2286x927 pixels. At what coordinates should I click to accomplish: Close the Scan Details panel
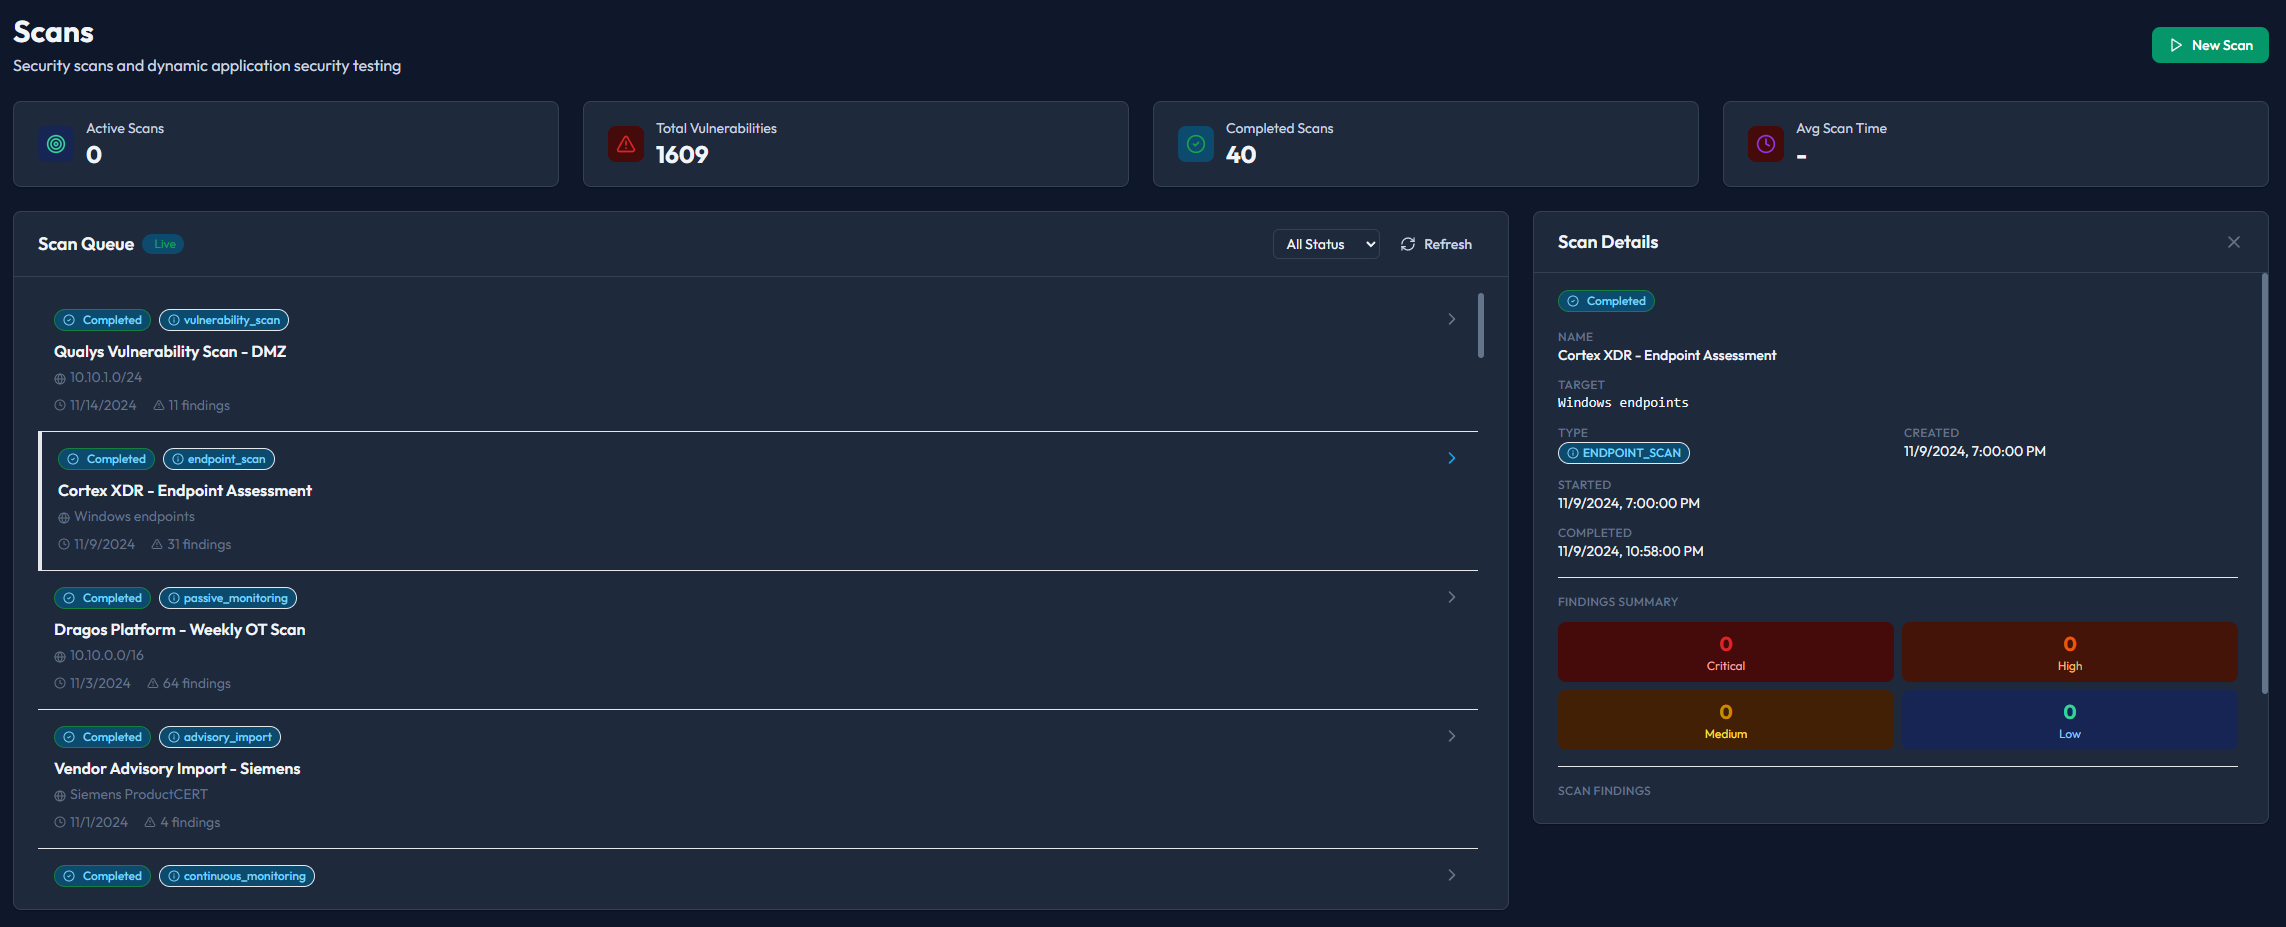point(2234,242)
